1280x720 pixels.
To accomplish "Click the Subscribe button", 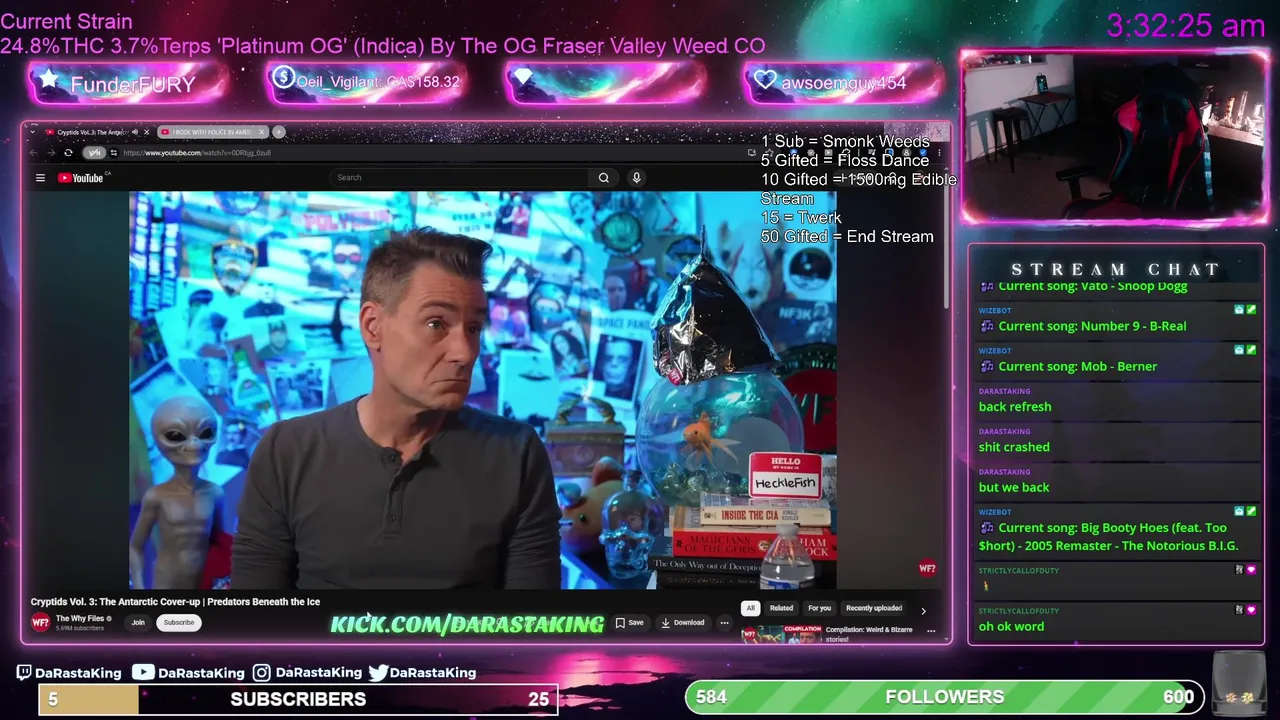I will click(x=179, y=622).
